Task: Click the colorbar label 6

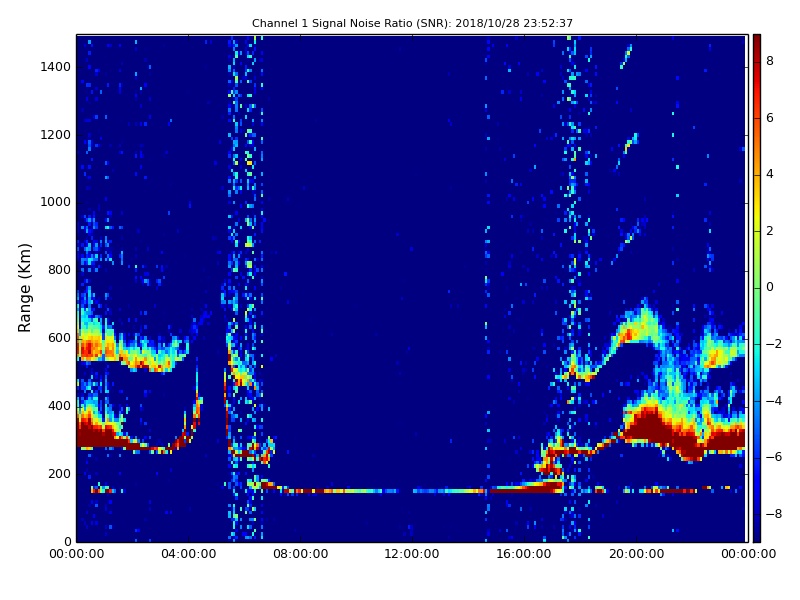Action: pos(770,118)
